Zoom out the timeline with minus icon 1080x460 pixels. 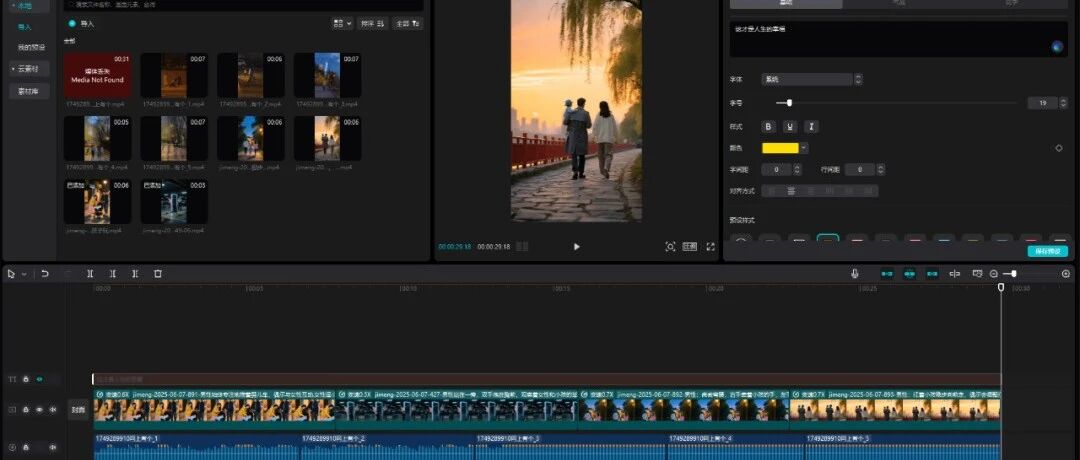click(x=994, y=274)
